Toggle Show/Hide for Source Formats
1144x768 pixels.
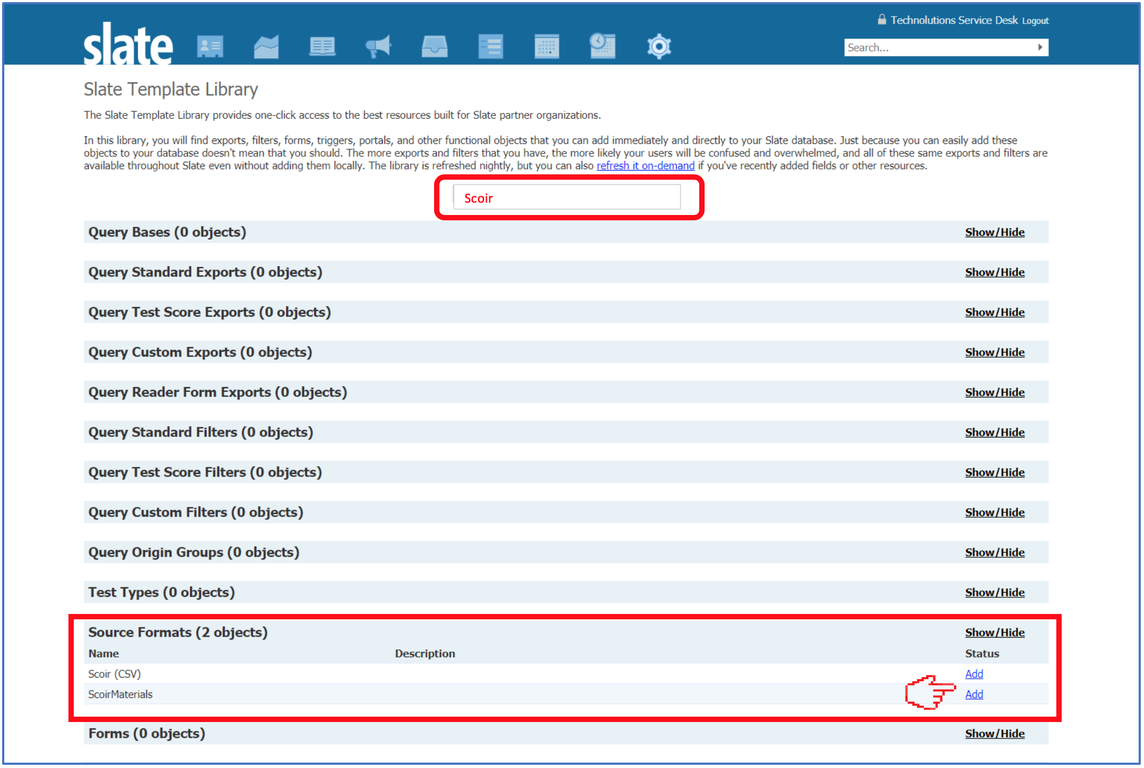click(994, 632)
